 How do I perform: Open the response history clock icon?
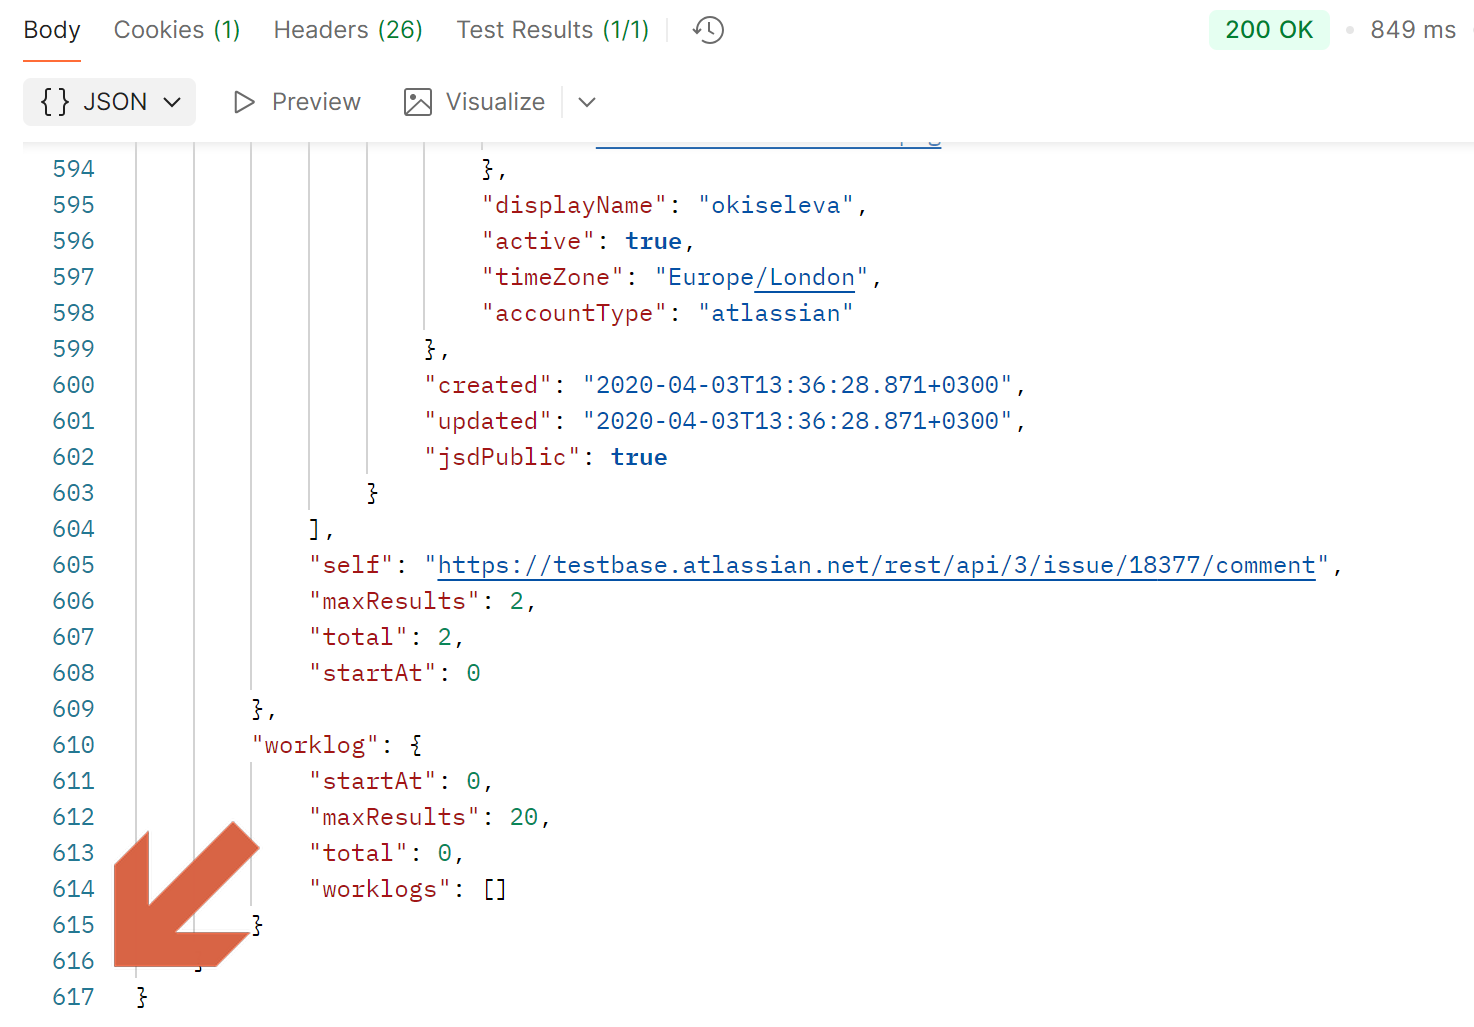click(708, 30)
